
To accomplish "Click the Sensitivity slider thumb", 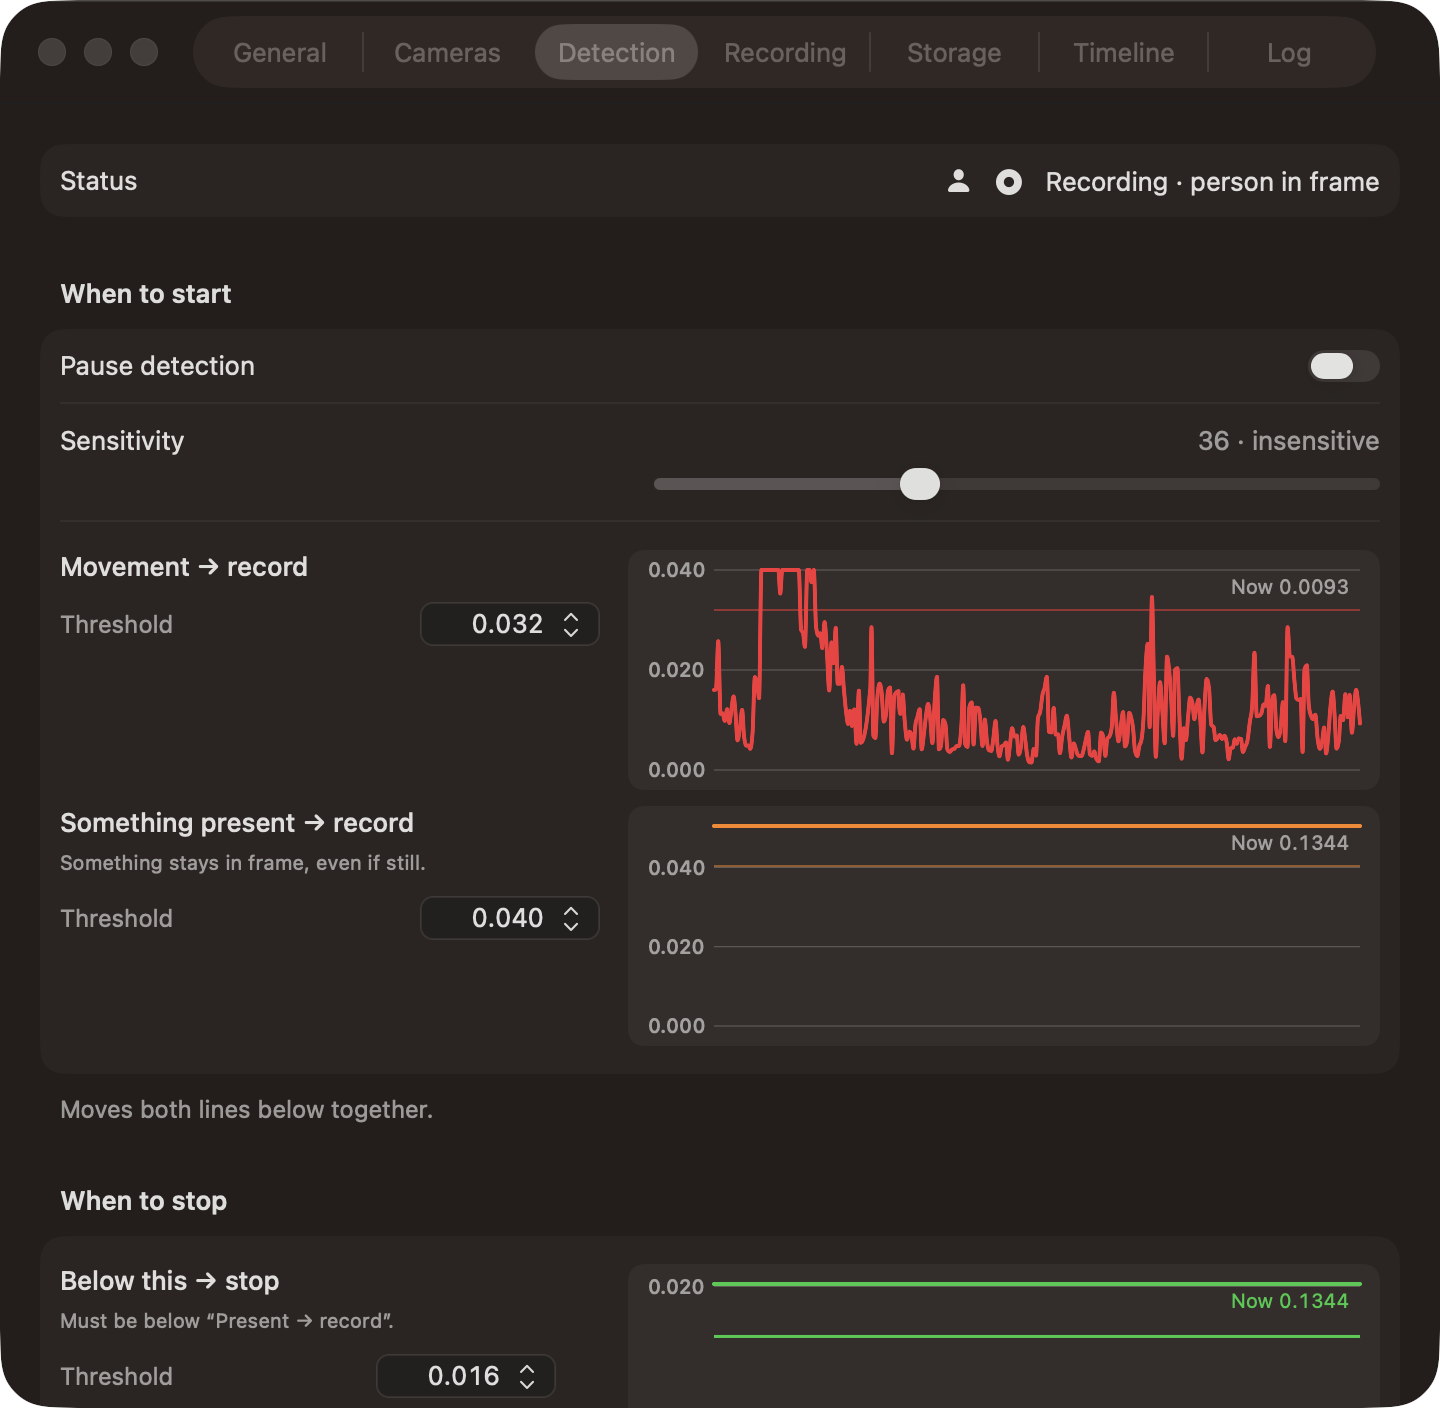I will pyautogui.click(x=920, y=484).
